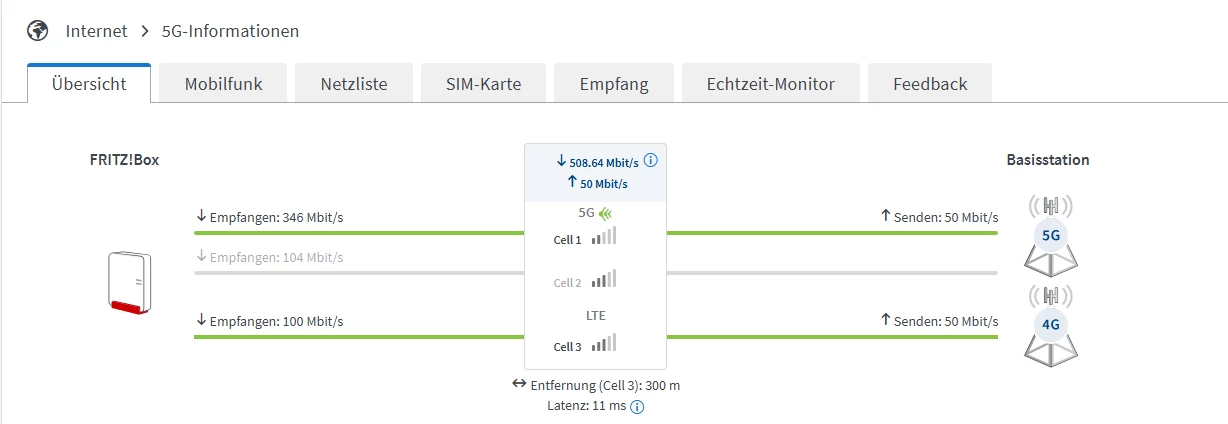This screenshot has width=1228, height=424.
Task: Select the SIM-Karte tab
Action: 483,84
